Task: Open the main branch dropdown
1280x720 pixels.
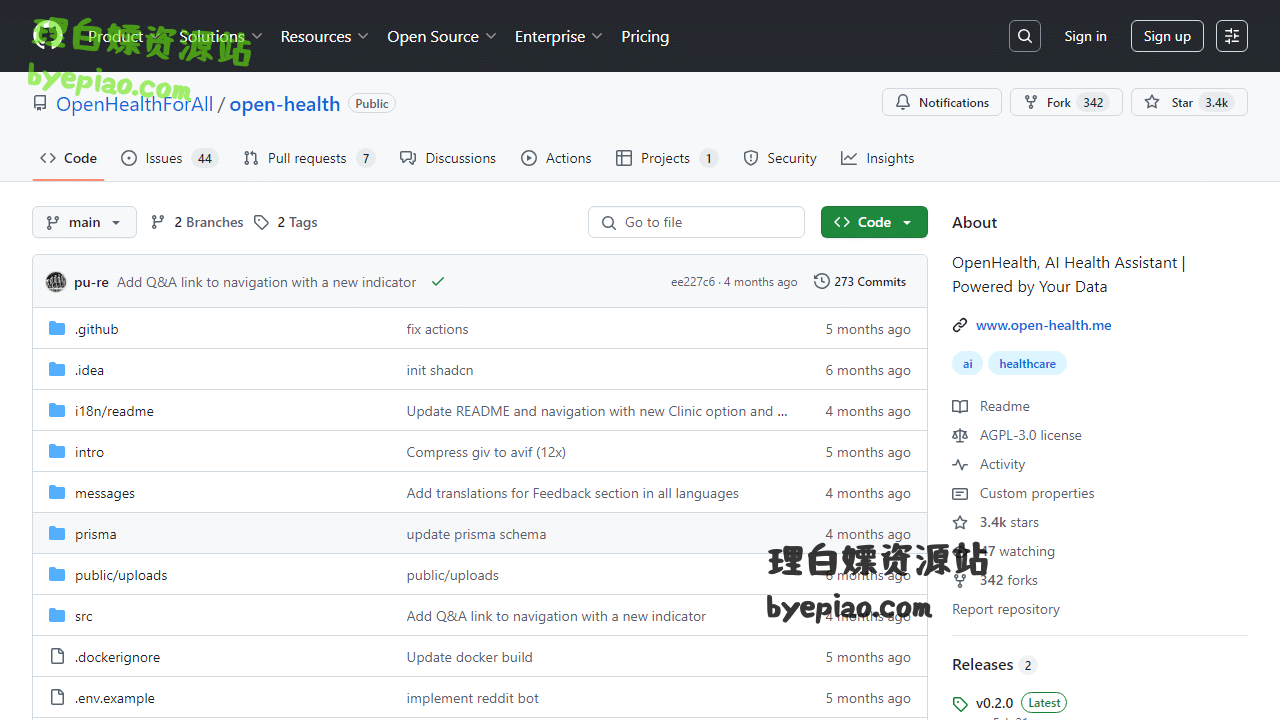Action: 84,222
